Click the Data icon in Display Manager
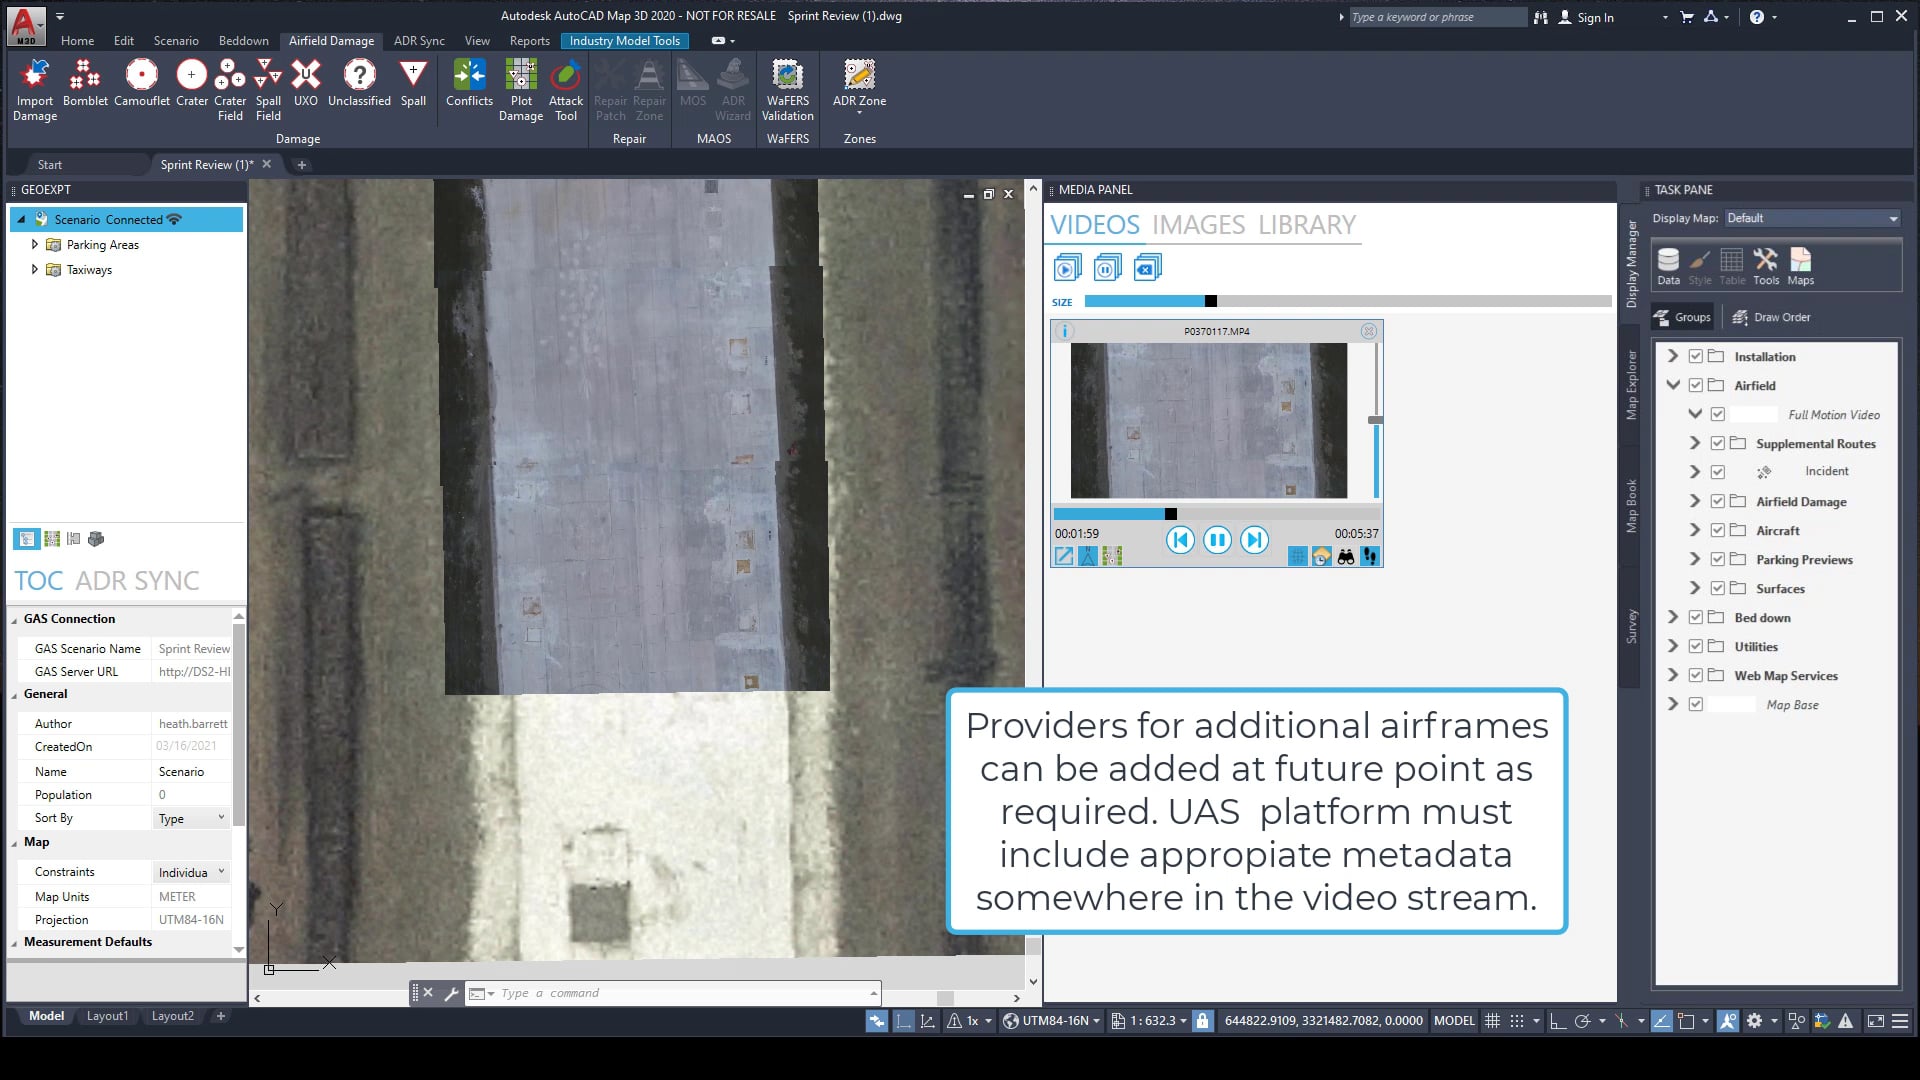The width and height of the screenshot is (1920, 1080). (1667, 263)
